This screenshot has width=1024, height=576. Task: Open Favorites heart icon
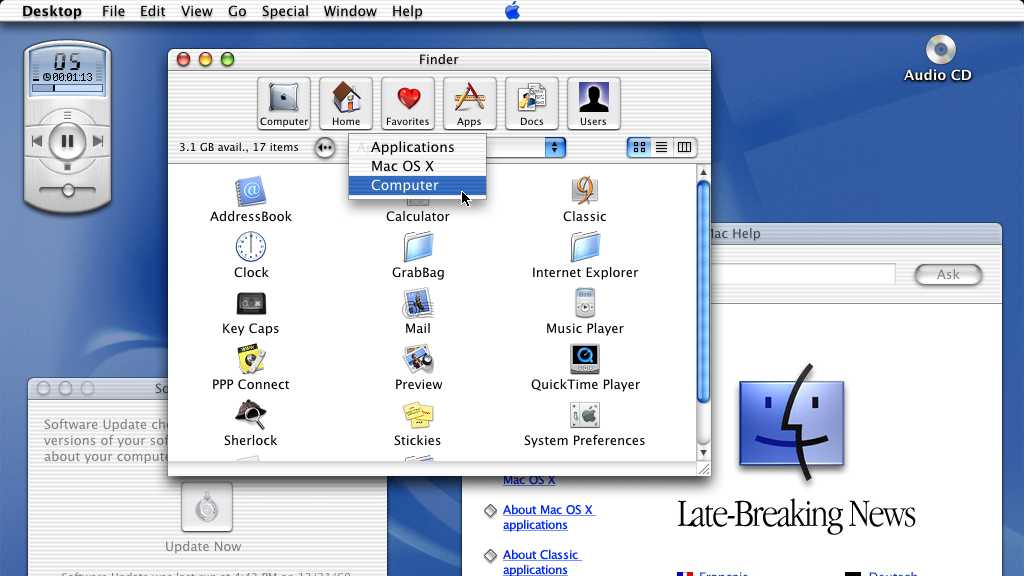pyautogui.click(x=408, y=103)
